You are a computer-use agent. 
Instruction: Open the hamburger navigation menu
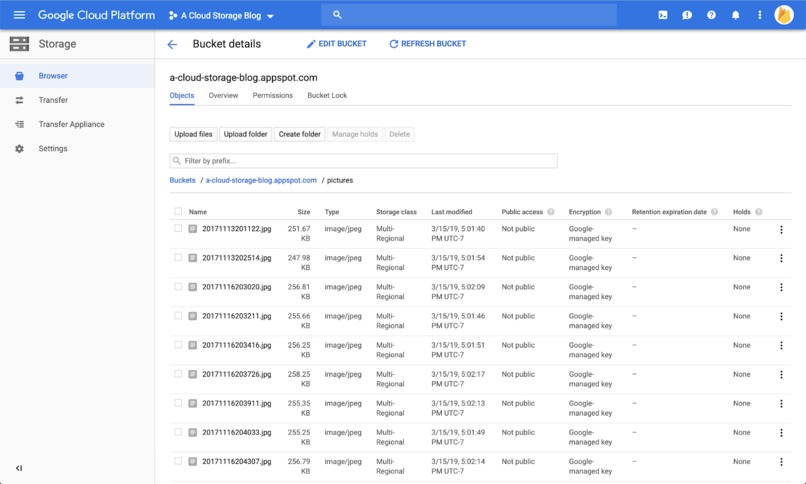coord(19,15)
